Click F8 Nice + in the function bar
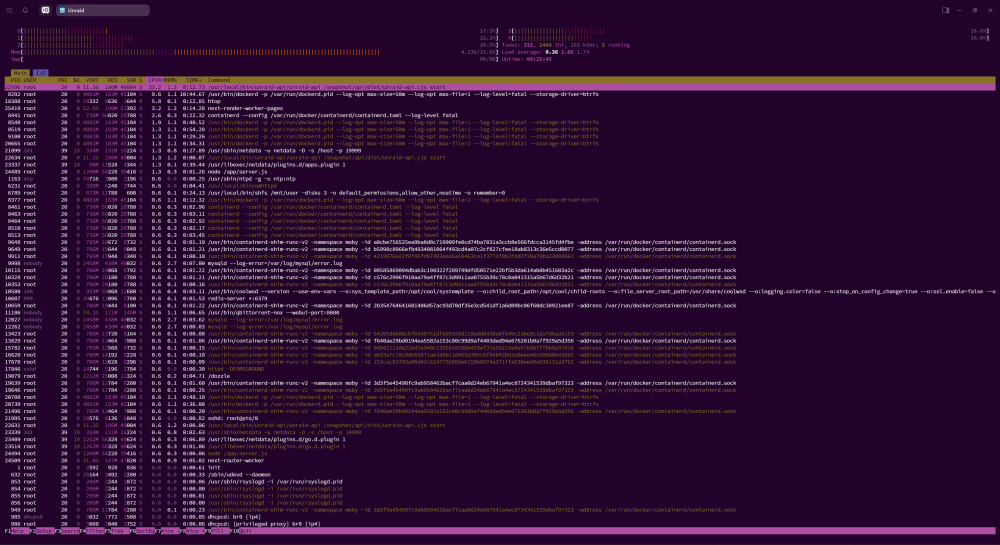1000x545 pixels. point(193,531)
